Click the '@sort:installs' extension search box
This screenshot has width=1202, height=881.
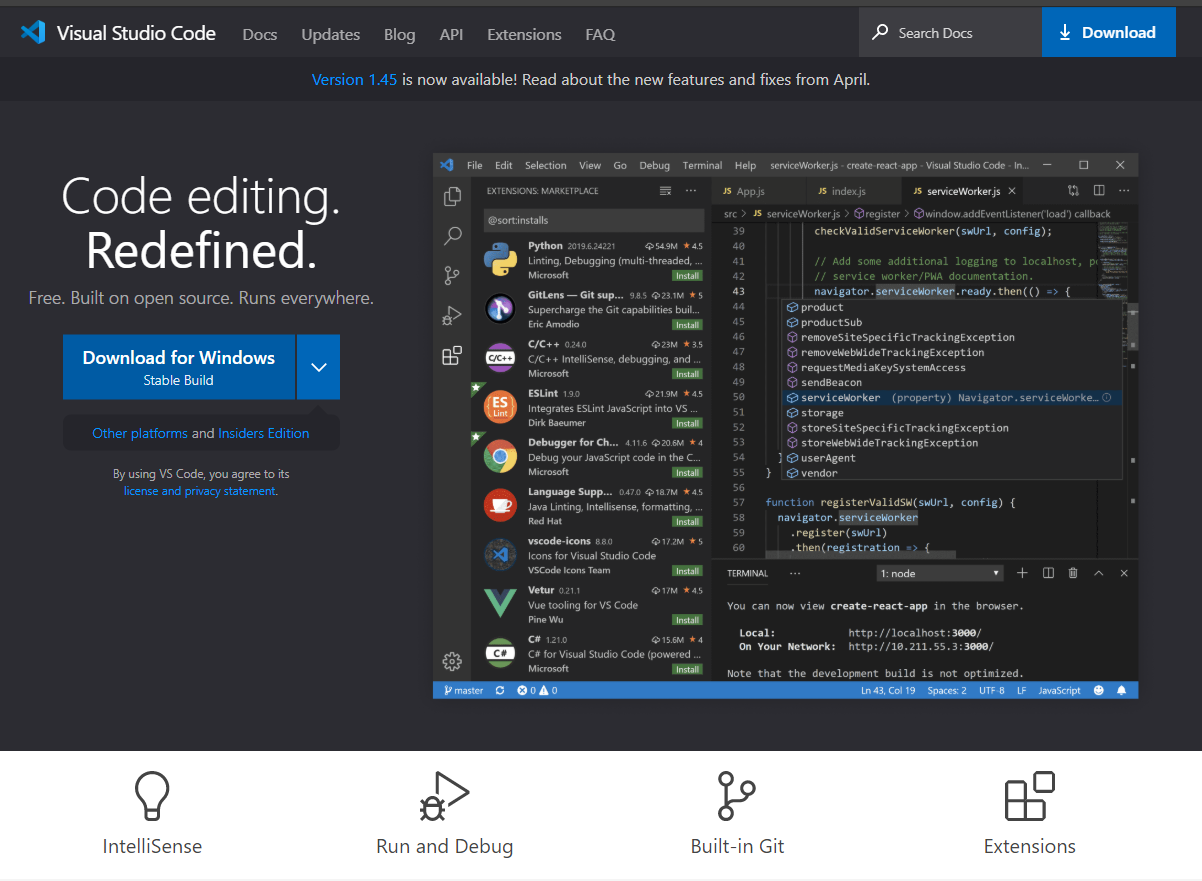click(594, 220)
